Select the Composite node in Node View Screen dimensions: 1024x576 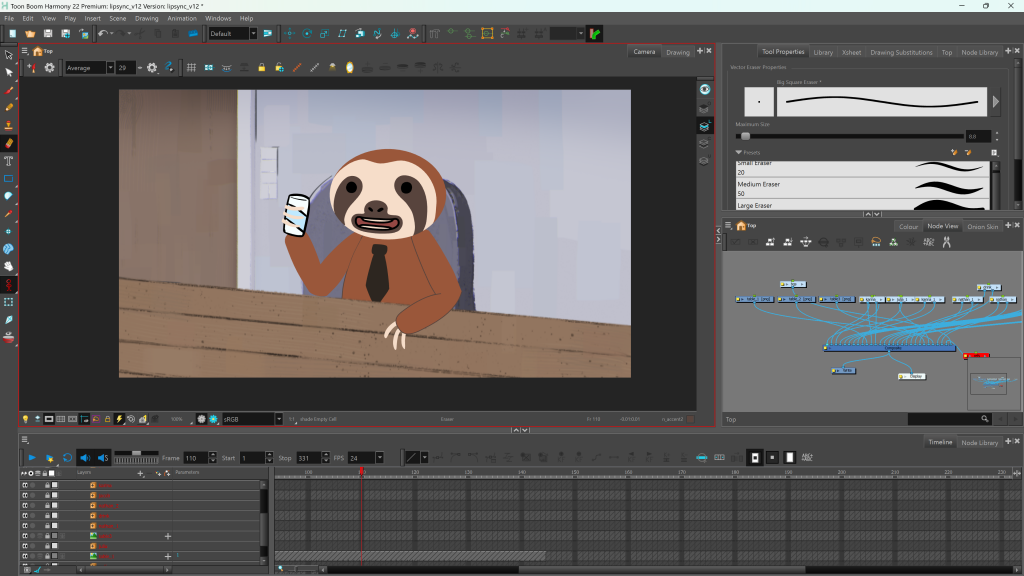(x=890, y=348)
